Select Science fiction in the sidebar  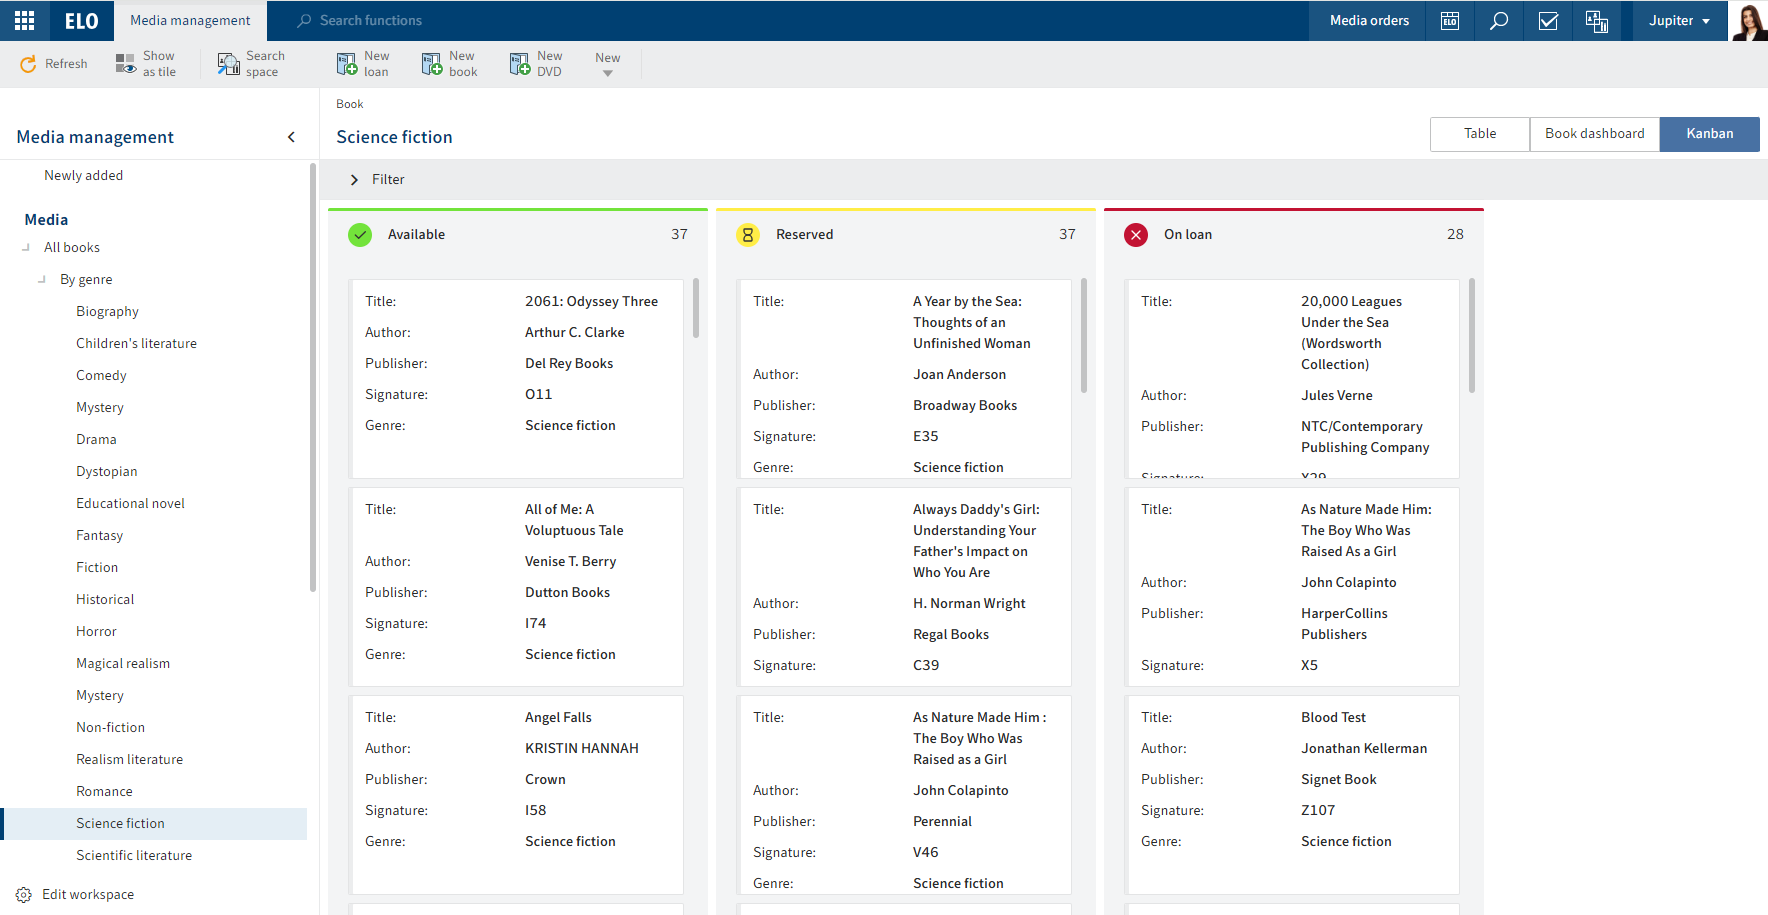pos(155,824)
